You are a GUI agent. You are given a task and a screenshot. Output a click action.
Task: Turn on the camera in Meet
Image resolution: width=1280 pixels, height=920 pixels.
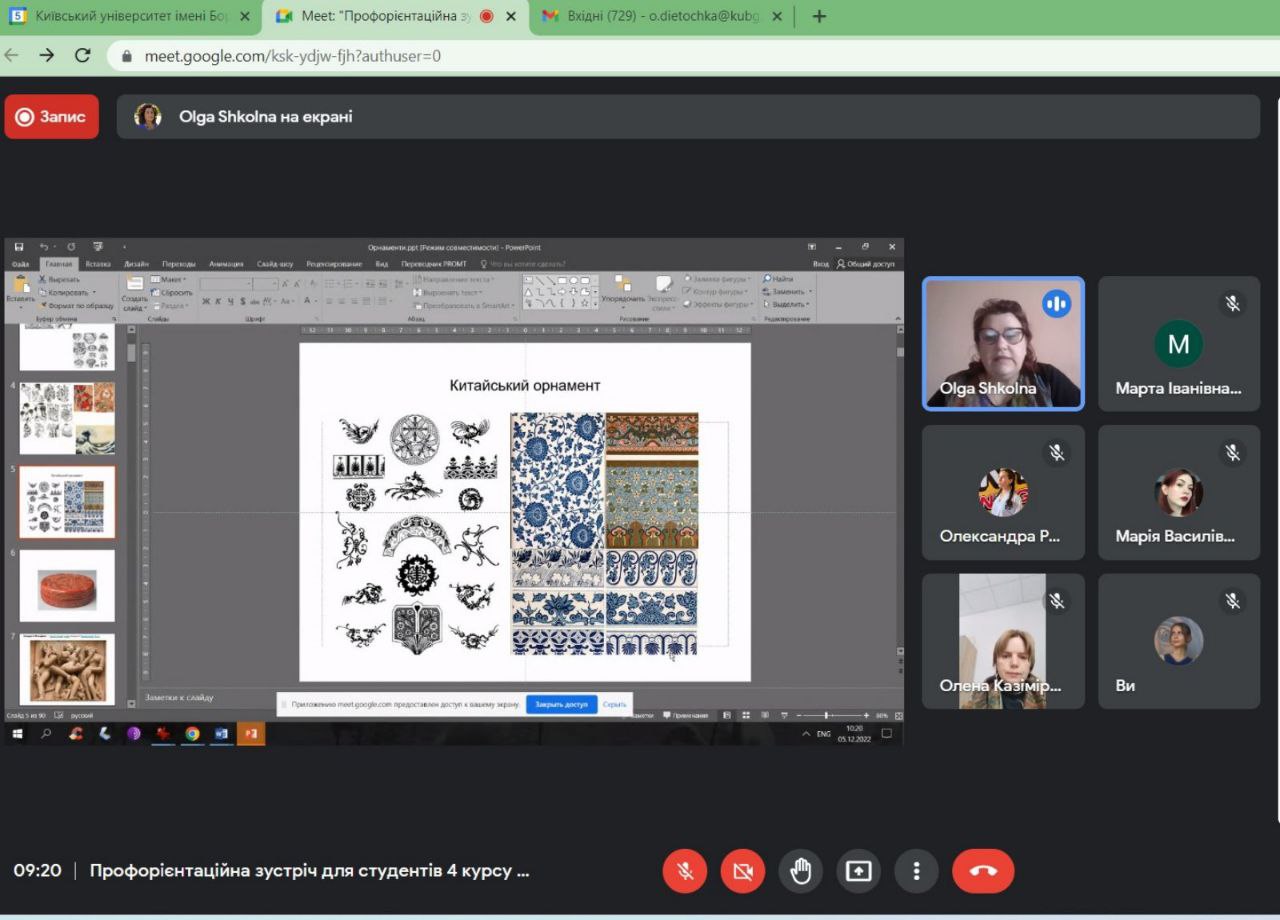point(743,871)
